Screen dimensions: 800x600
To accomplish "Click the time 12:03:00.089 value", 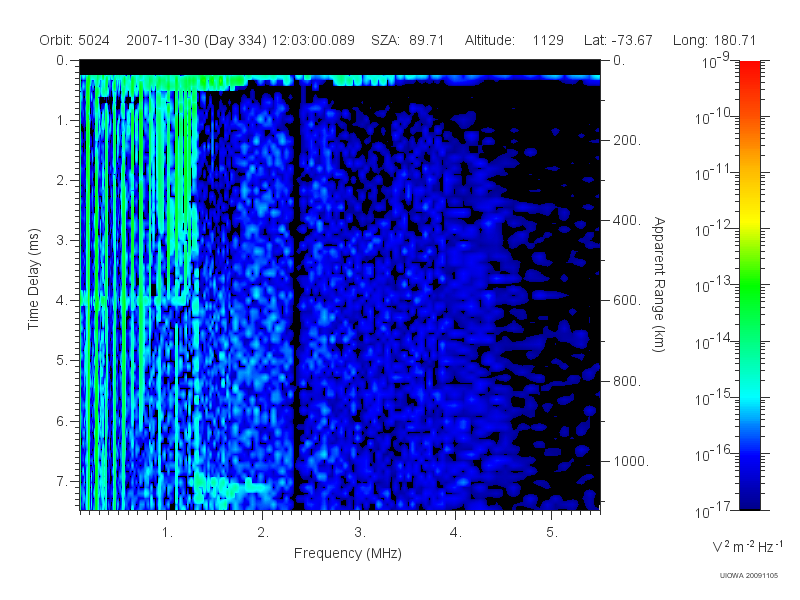I will [313, 40].
